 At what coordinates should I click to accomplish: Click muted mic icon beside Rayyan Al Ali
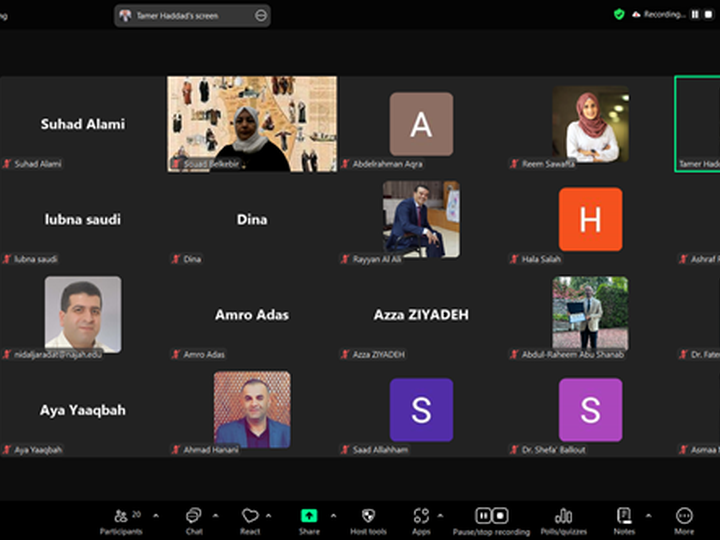click(345, 259)
